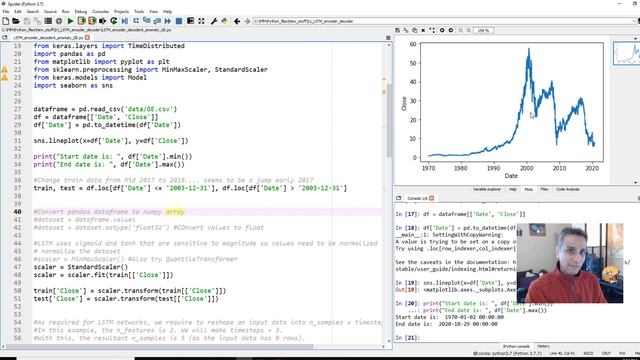Image resolution: width=640 pixels, height=360 pixels.
Task: Zoom out plot magnifier icon
Action: click(x=461, y=30)
